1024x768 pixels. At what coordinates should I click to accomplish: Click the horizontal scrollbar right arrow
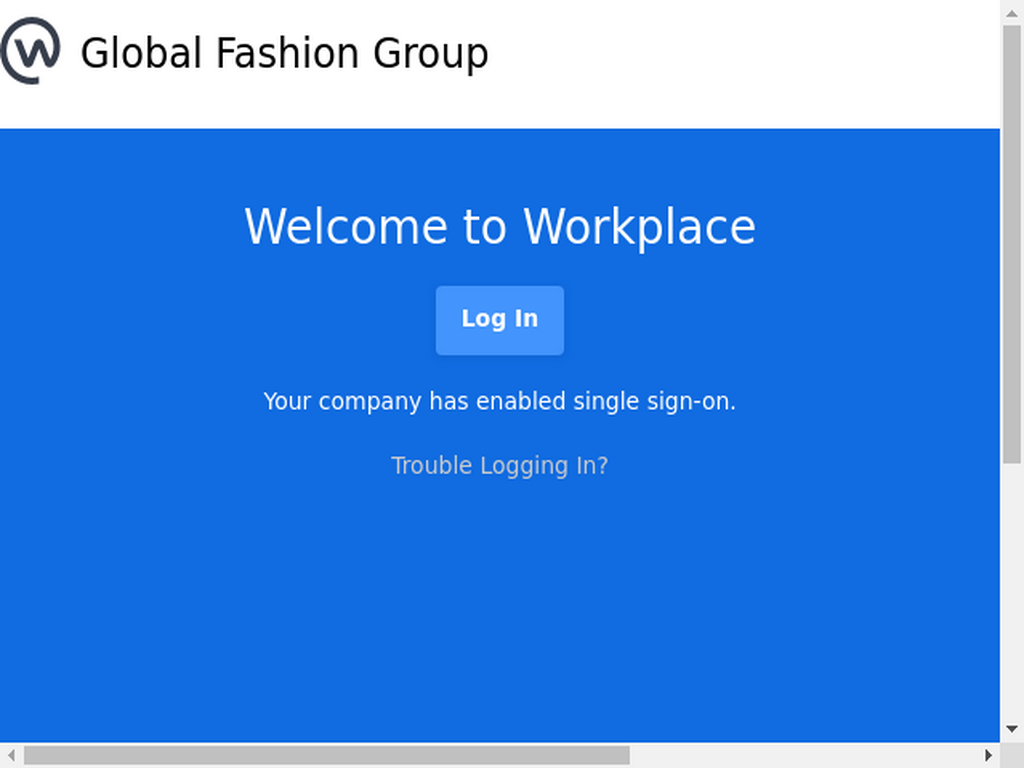coord(988,755)
